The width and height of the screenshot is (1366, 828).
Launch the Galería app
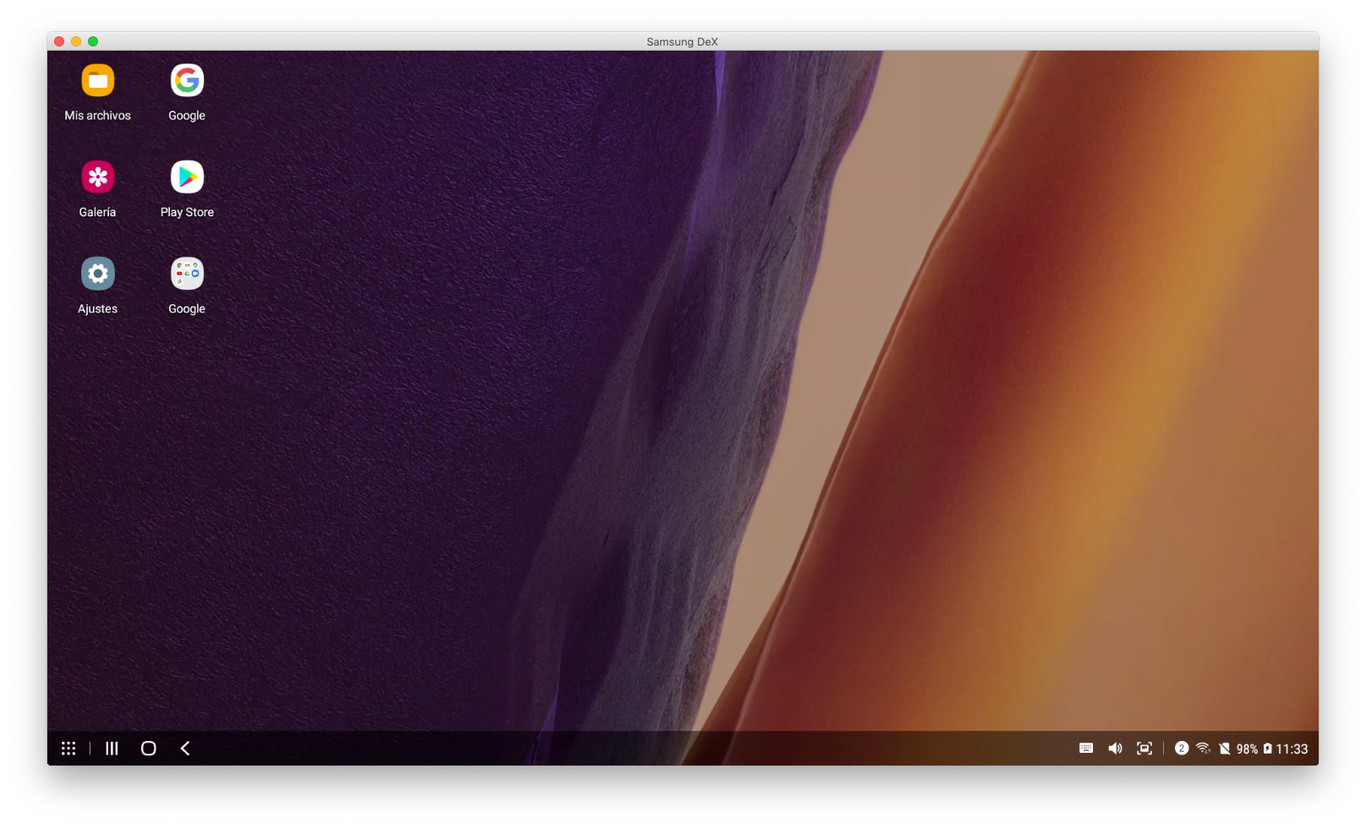click(97, 178)
